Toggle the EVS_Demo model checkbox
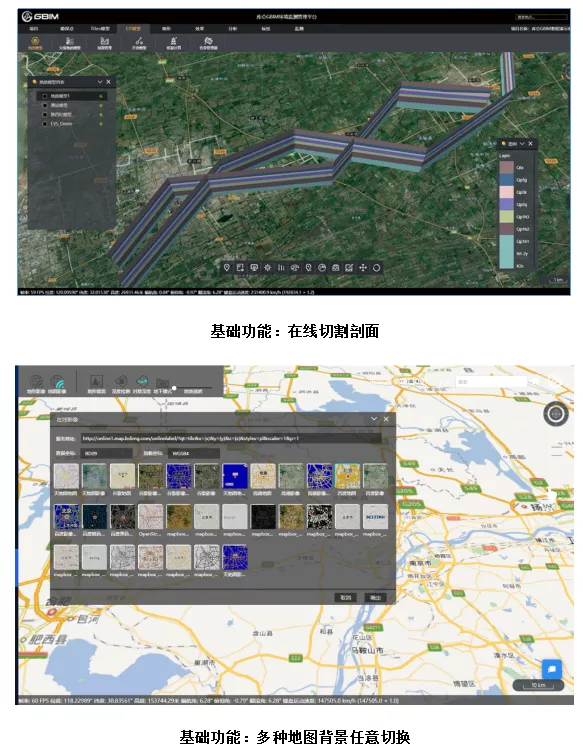Viewport: 583px width, 751px height. [45, 124]
